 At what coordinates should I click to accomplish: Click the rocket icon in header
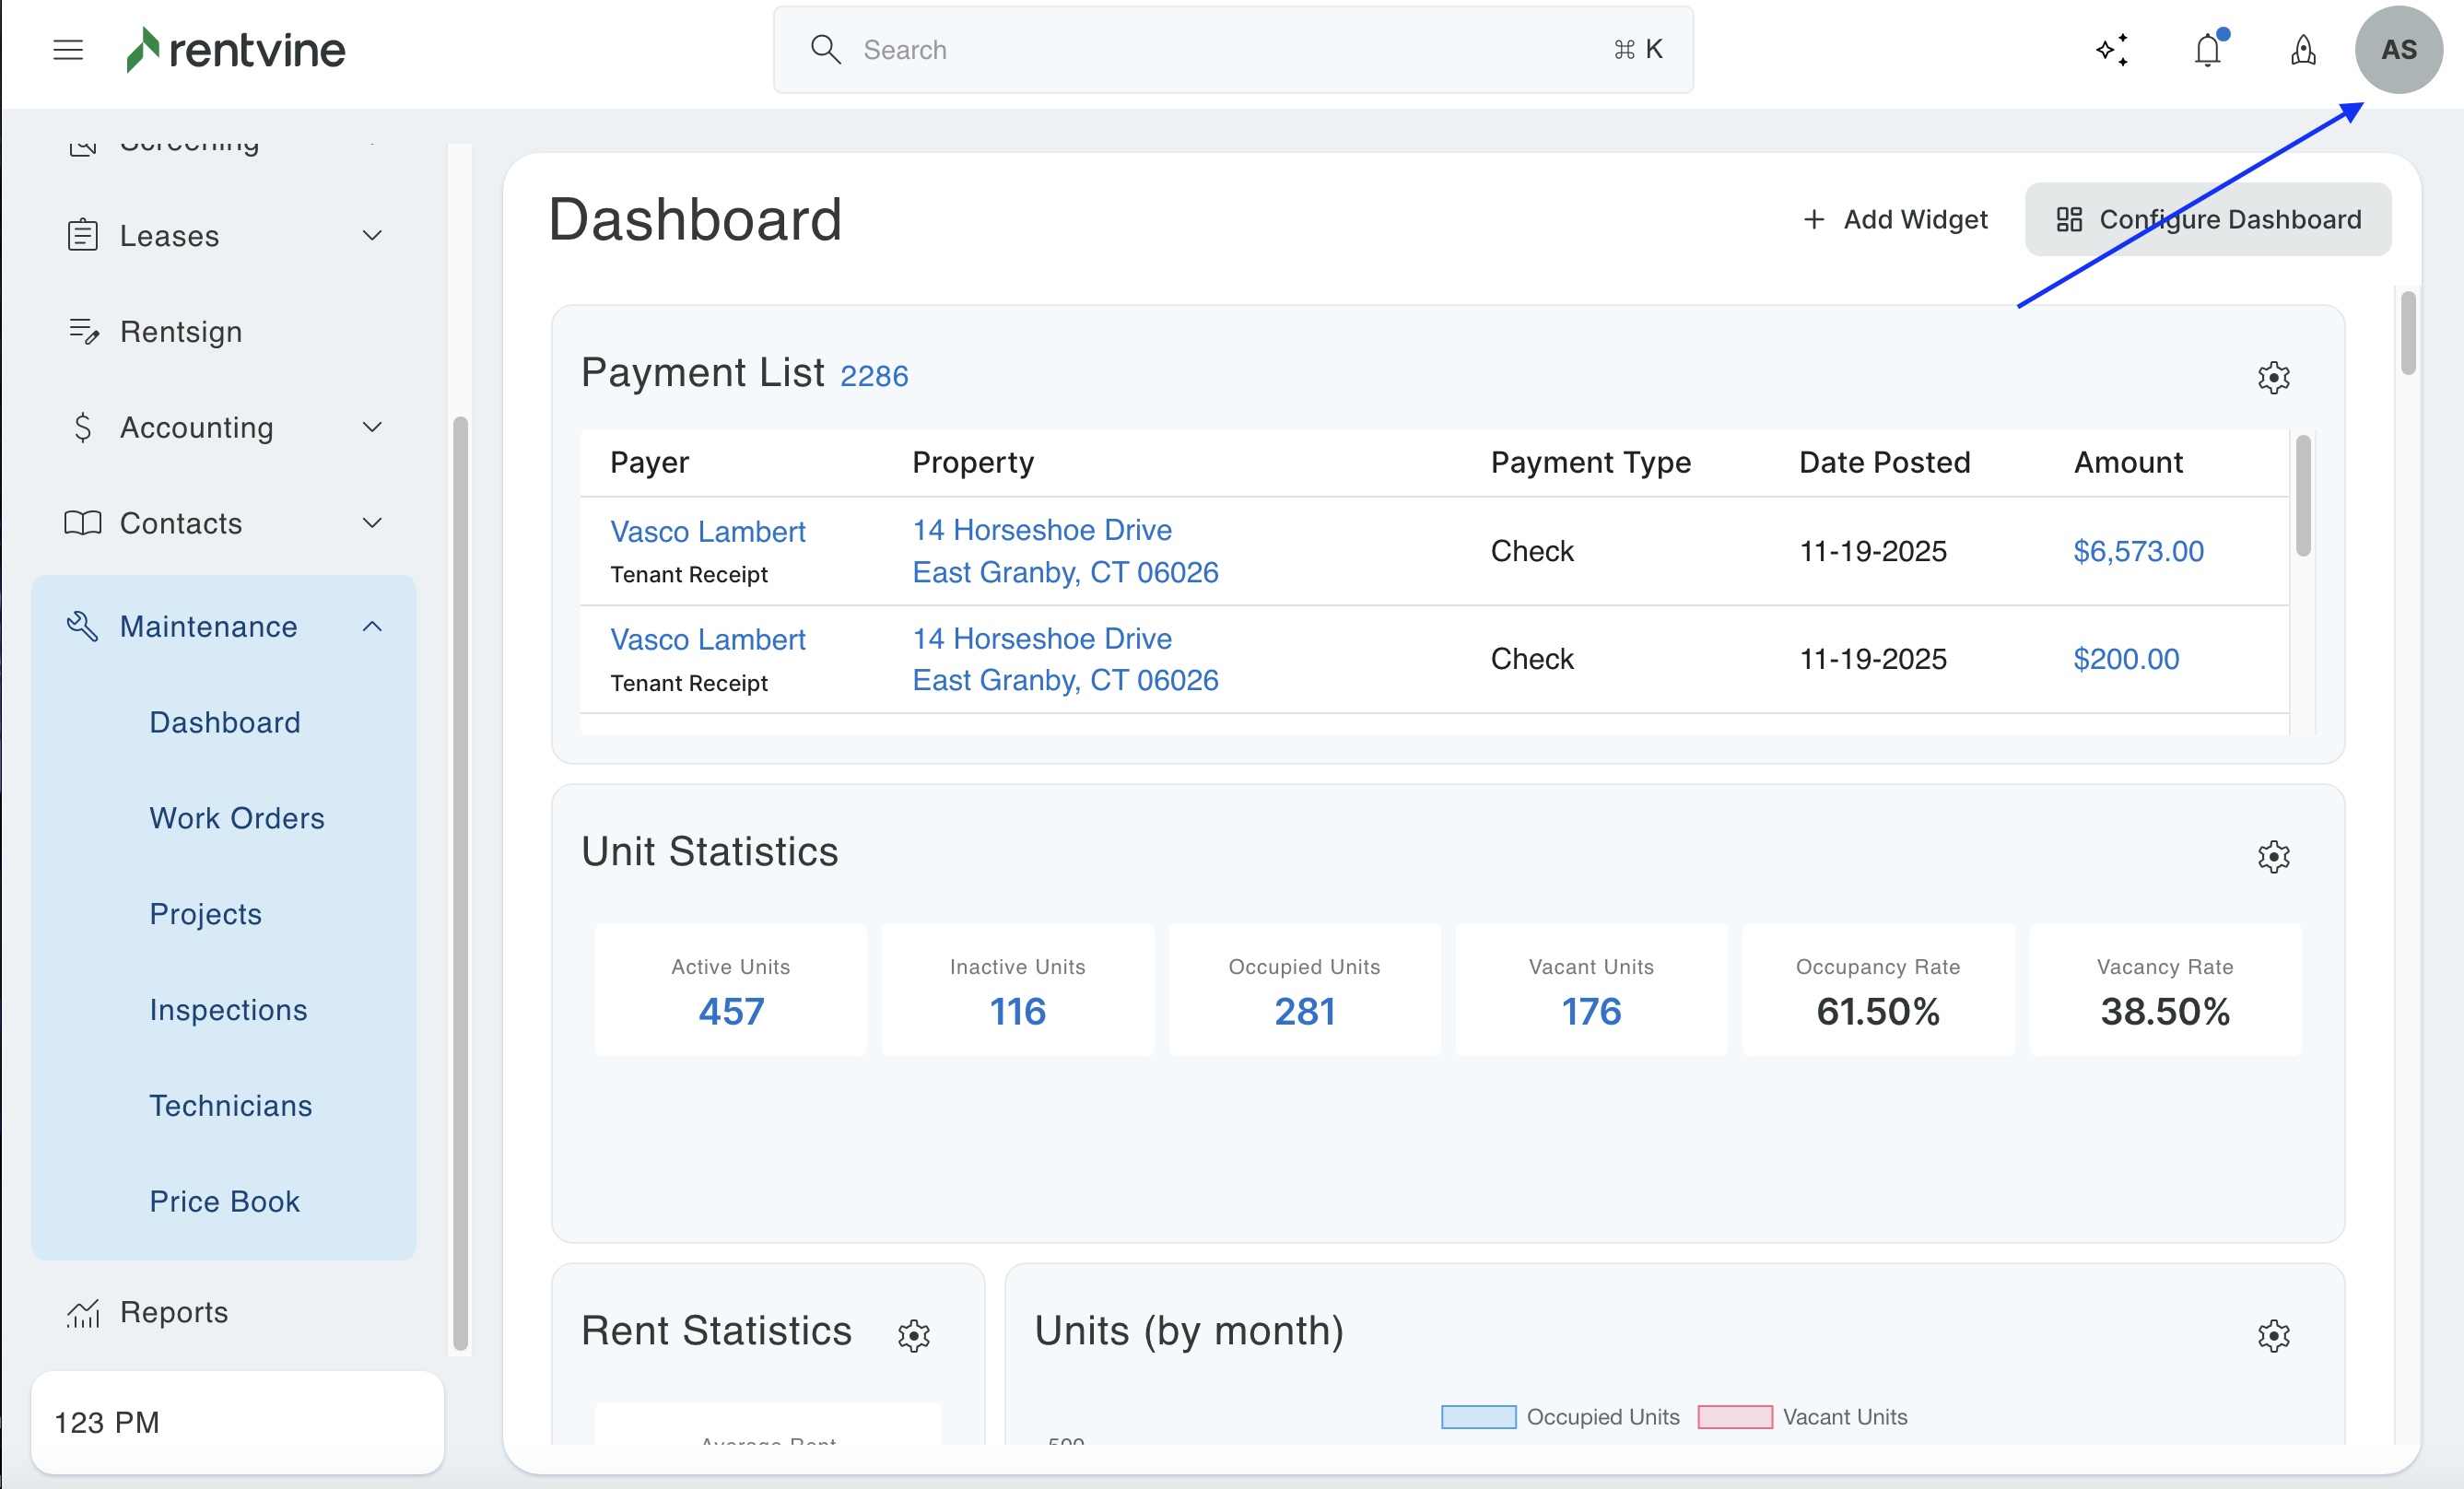(2302, 49)
